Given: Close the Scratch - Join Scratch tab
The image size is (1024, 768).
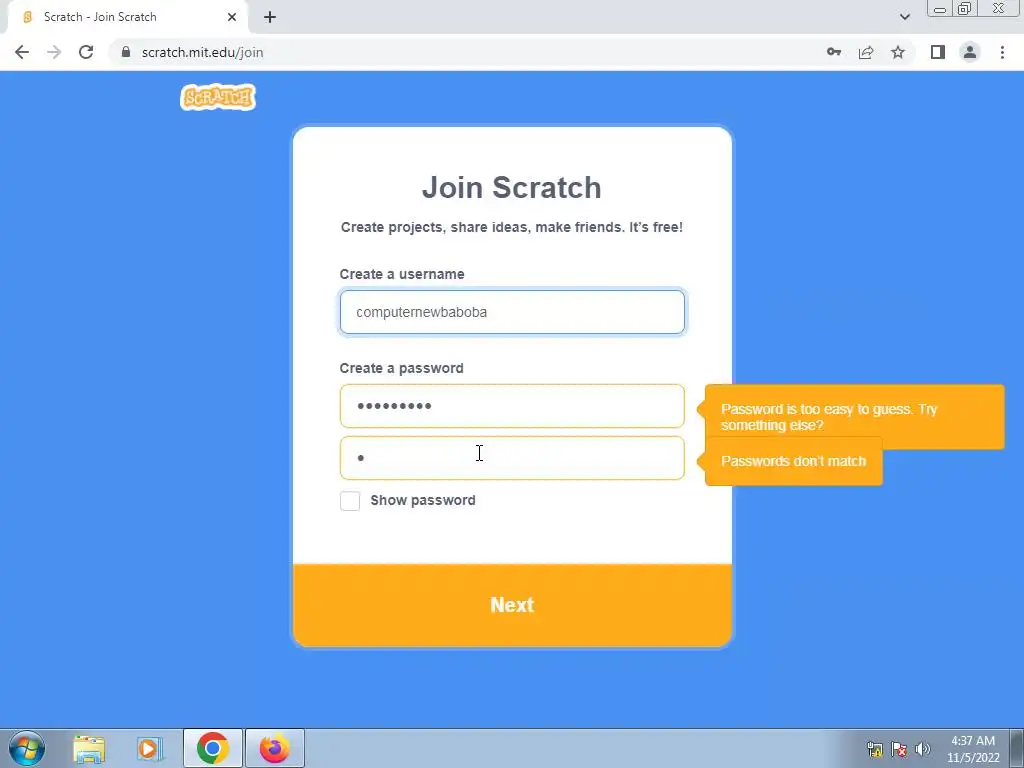Looking at the screenshot, I should [x=232, y=17].
